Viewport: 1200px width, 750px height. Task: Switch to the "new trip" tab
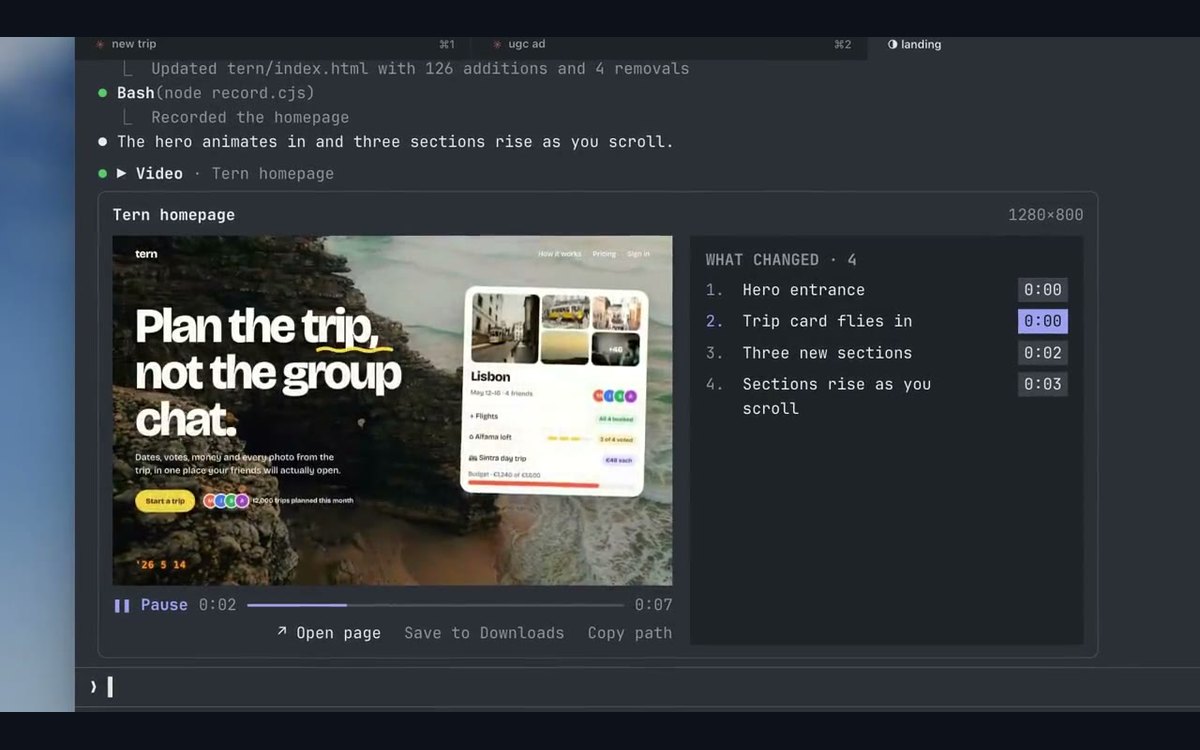click(134, 44)
